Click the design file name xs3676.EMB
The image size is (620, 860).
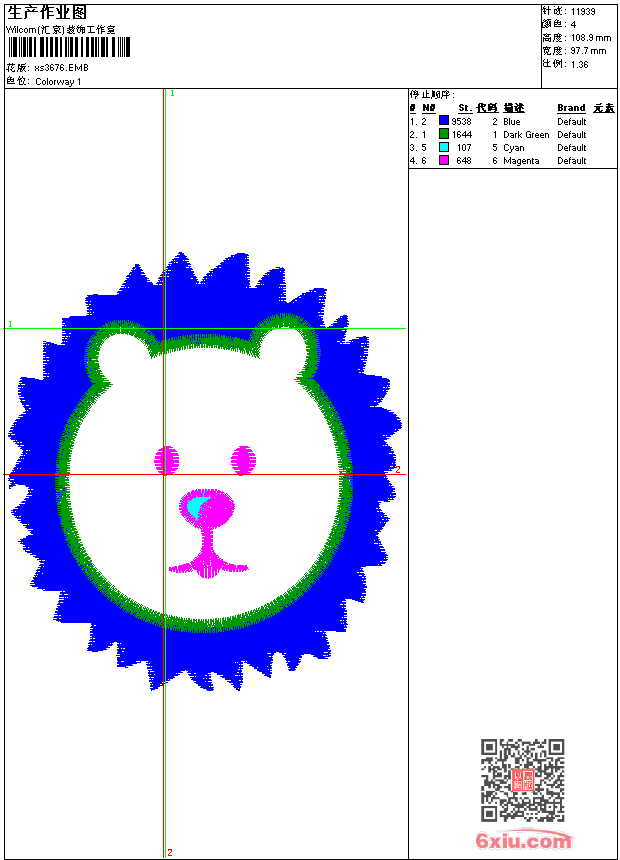(x=61, y=68)
